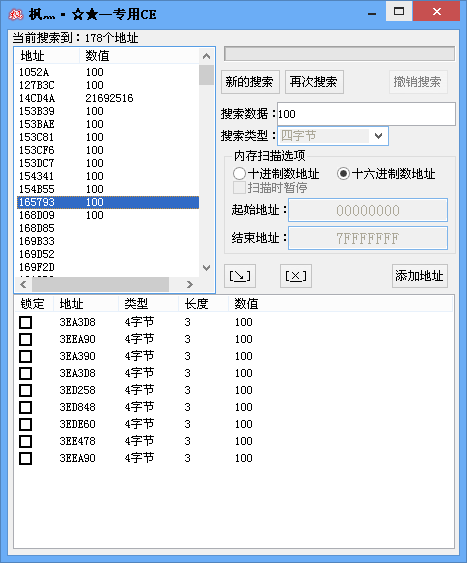Select result address 14CD4A

(x=37, y=98)
